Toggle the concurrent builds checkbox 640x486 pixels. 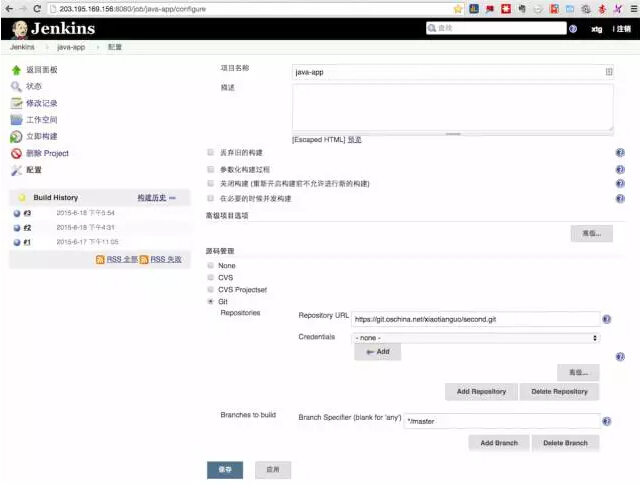(x=211, y=198)
